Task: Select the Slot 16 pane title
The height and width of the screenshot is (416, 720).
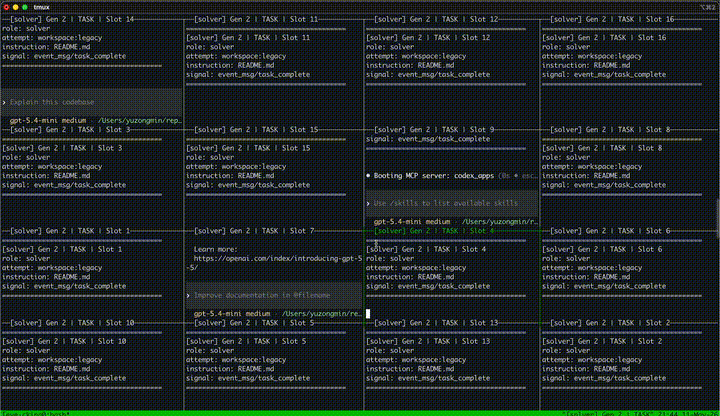Action: (612, 19)
